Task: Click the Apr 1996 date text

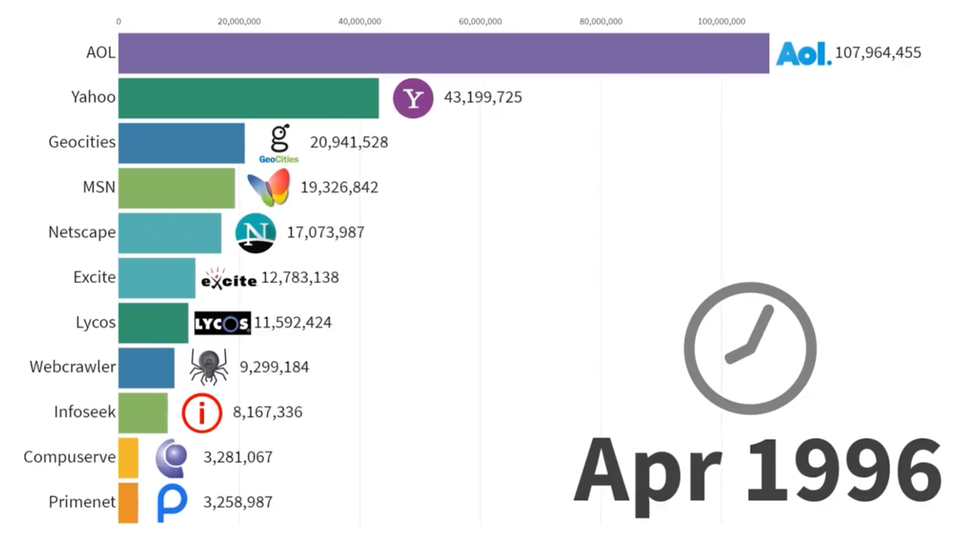Action: pos(757,470)
